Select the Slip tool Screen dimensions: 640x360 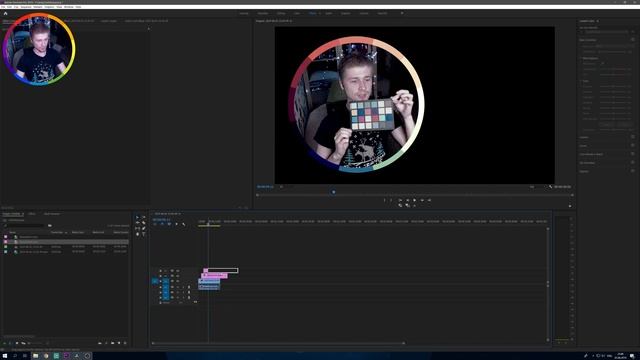point(138,229)
